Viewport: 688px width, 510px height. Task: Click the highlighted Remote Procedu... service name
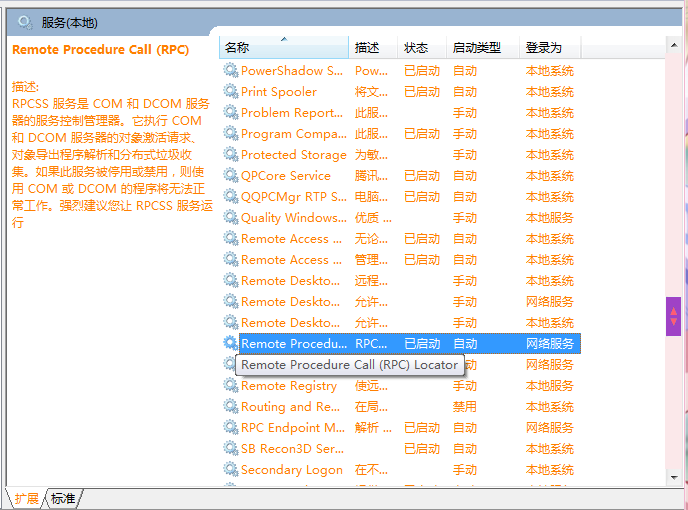pos(294,344)
